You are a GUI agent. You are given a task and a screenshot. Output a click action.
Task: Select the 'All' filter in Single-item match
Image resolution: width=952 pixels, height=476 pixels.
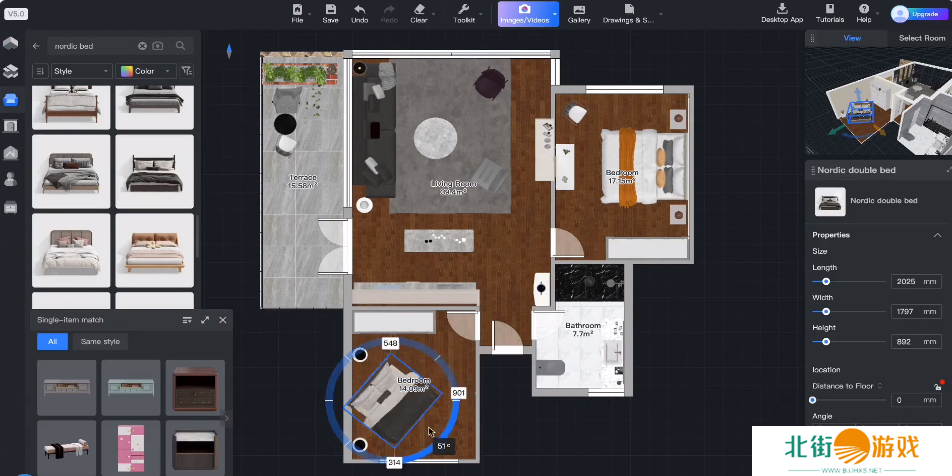(52, 342)
